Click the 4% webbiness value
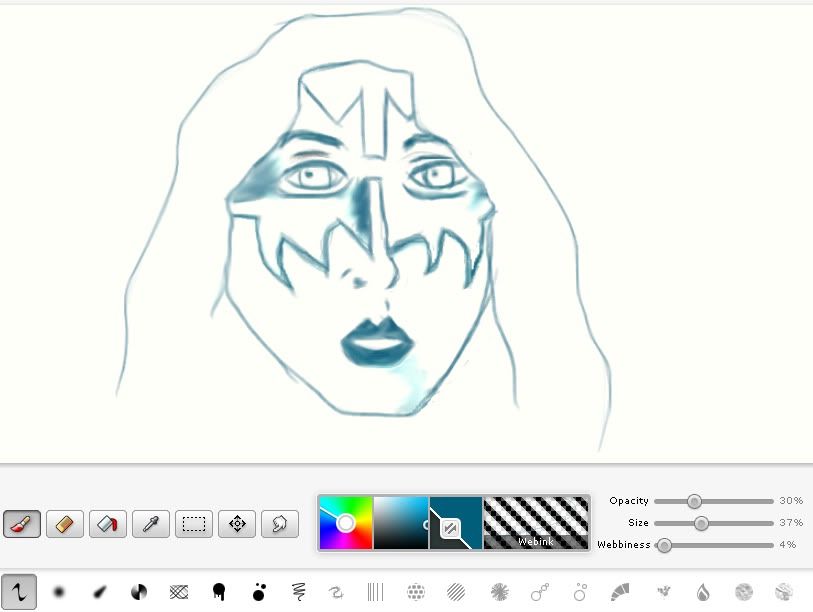The image size is (813, 612). [788, 545]
